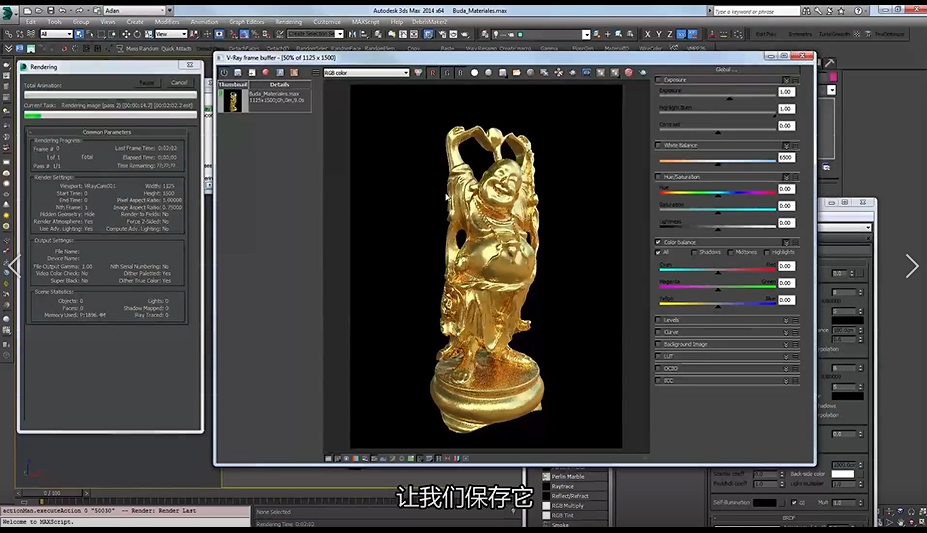Expand the Background Image rollout arrow
The image size is (927, 533).
[786, 344]
